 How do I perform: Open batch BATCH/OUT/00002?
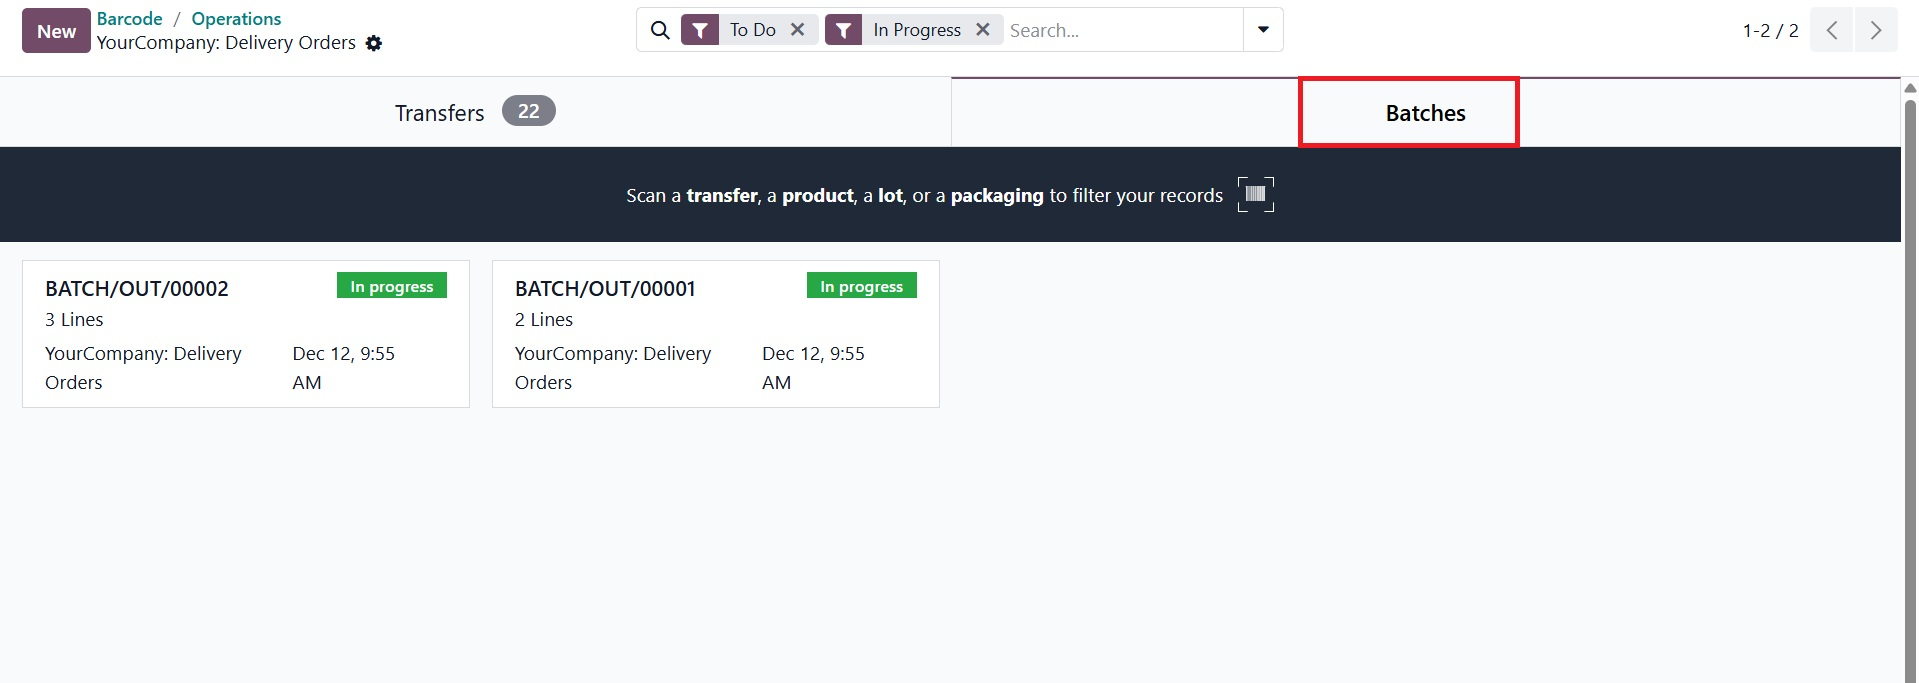245,334
